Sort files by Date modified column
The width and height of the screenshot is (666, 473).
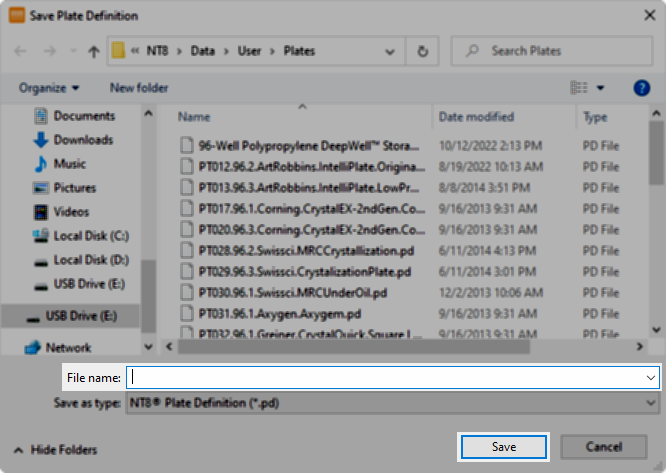(x=475, y=117)
